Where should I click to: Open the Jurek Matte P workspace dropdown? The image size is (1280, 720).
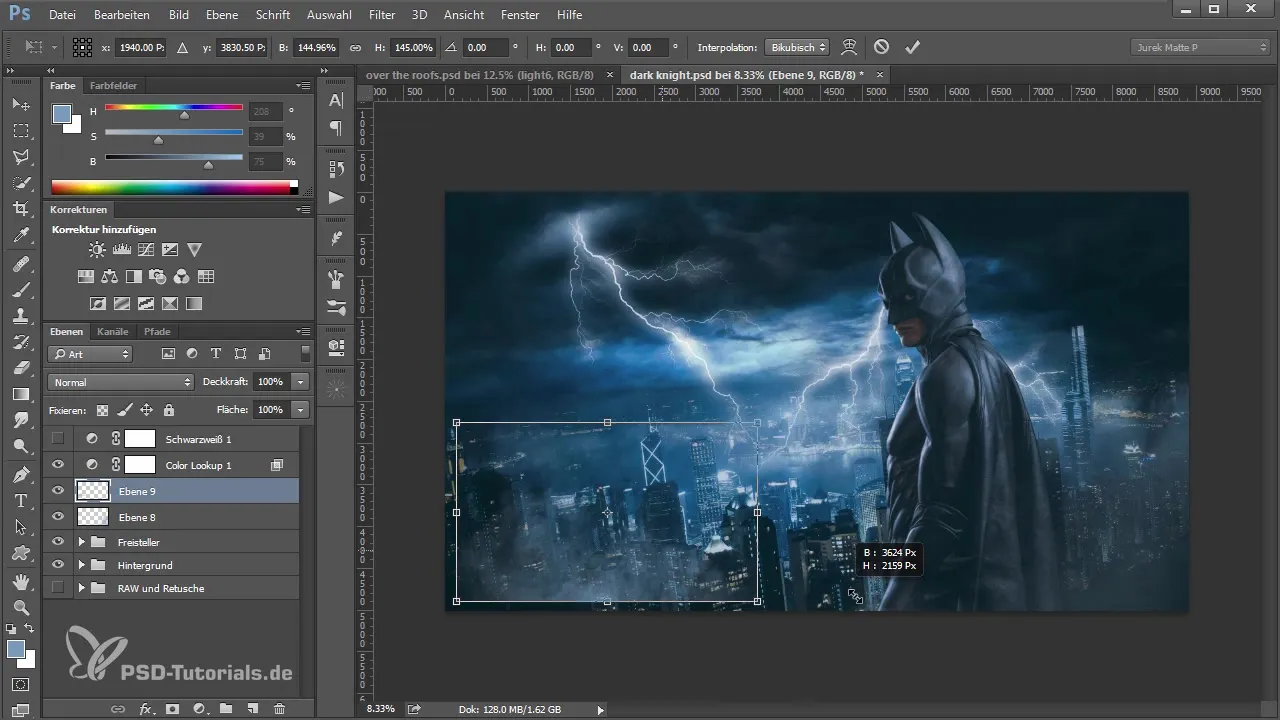tap(1200, 47)
